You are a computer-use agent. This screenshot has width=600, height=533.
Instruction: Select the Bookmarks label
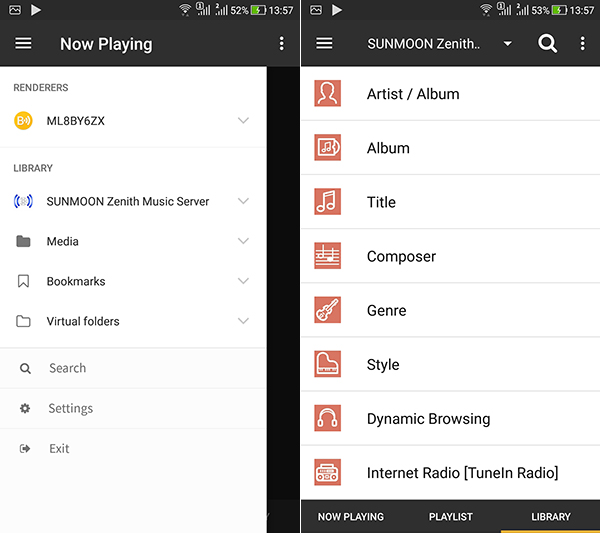click(x=76, y=281)
